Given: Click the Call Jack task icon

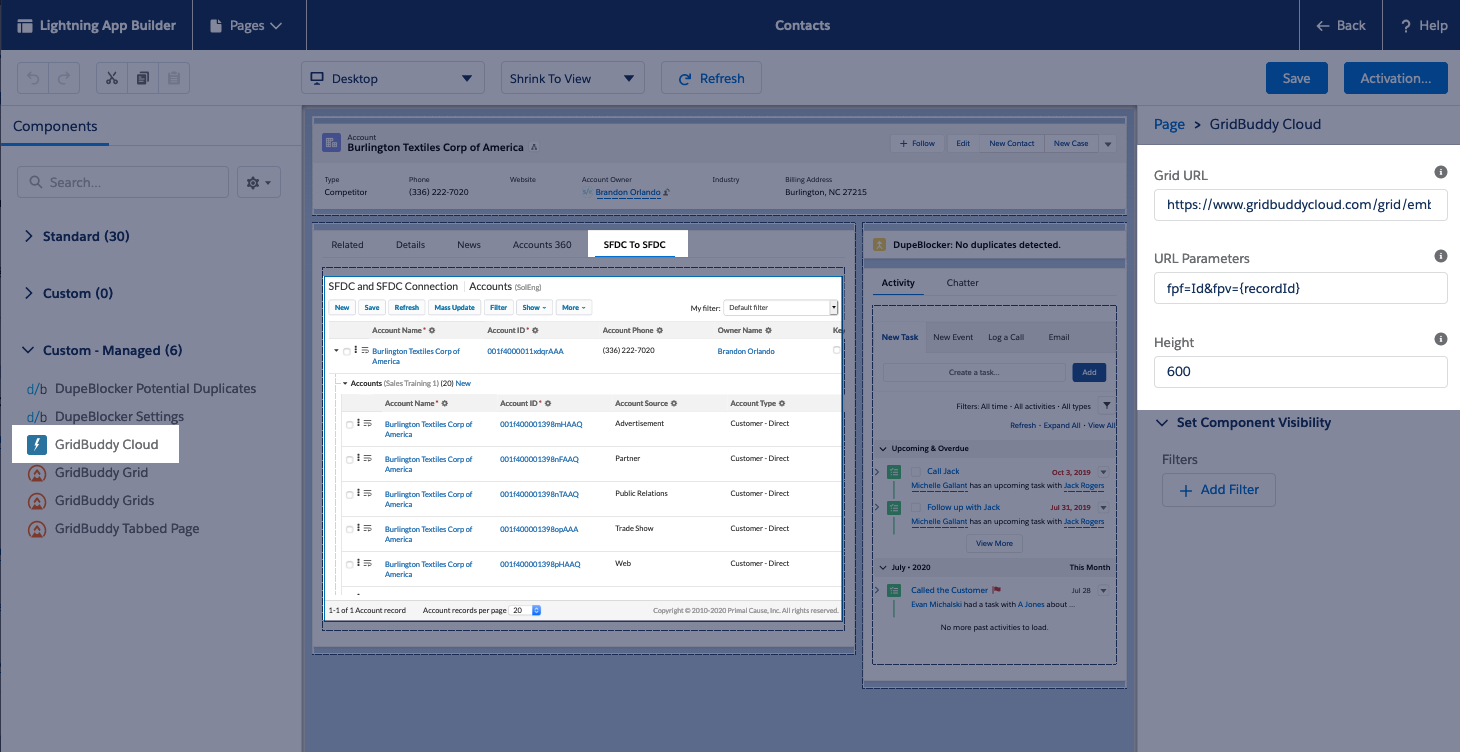Looking at the screenshot, I should (x=894, y=471).
